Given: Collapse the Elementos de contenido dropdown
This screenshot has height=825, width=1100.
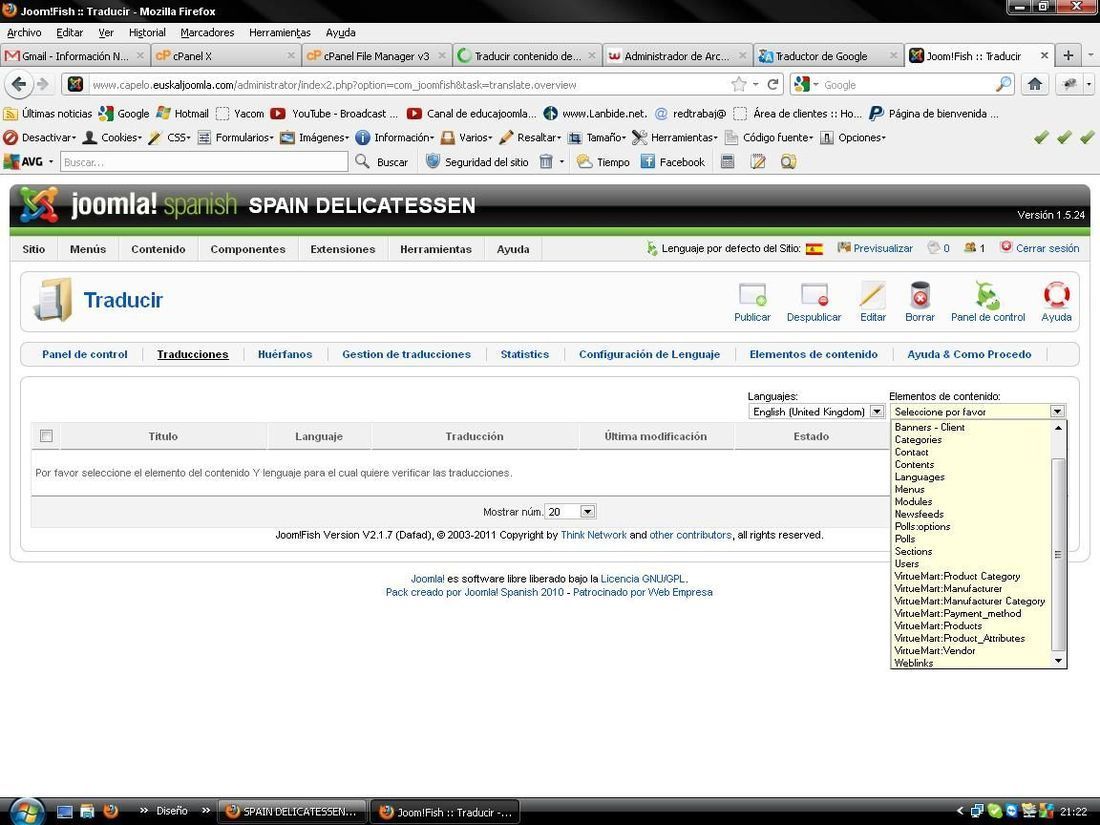Looking at the screenshot, I should pyautogui.click(x=1057, y=412).
